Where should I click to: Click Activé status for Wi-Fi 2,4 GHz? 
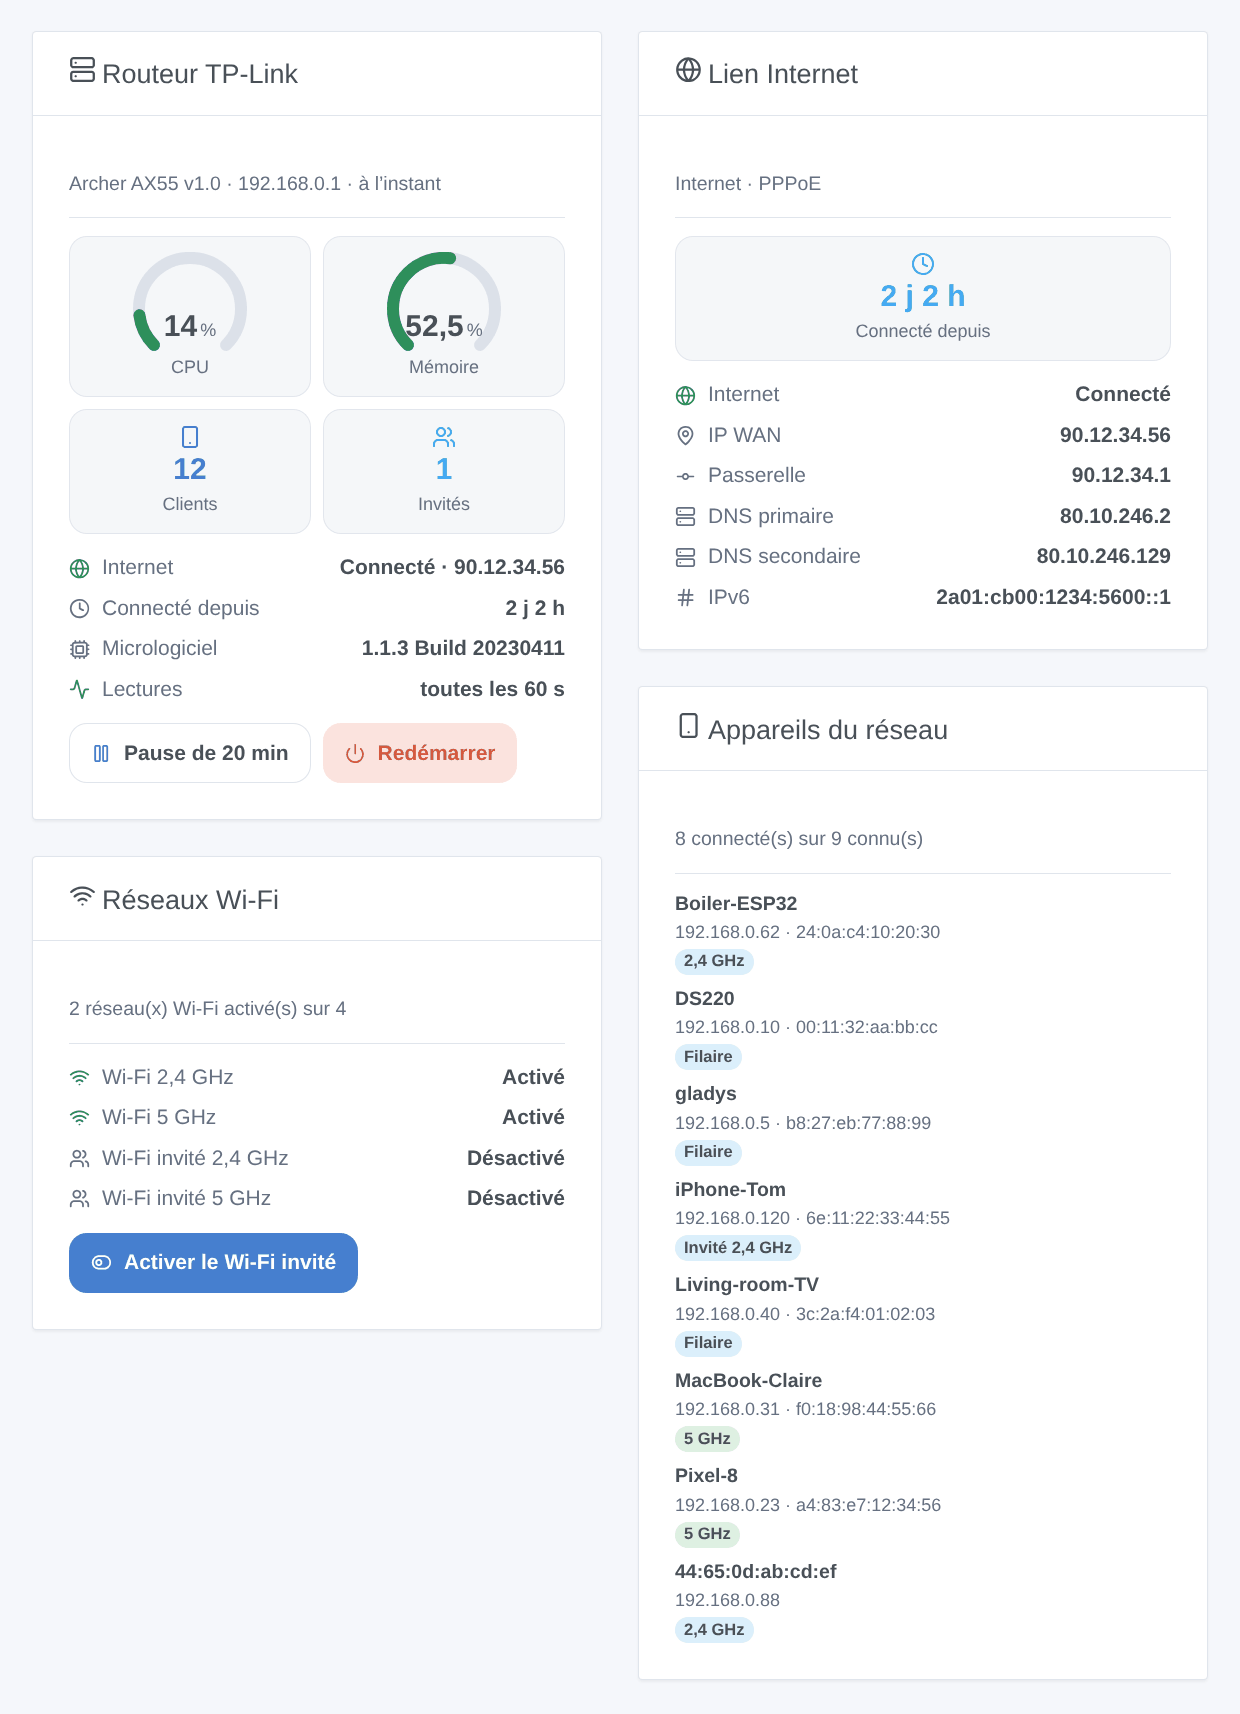point(533,1077)
